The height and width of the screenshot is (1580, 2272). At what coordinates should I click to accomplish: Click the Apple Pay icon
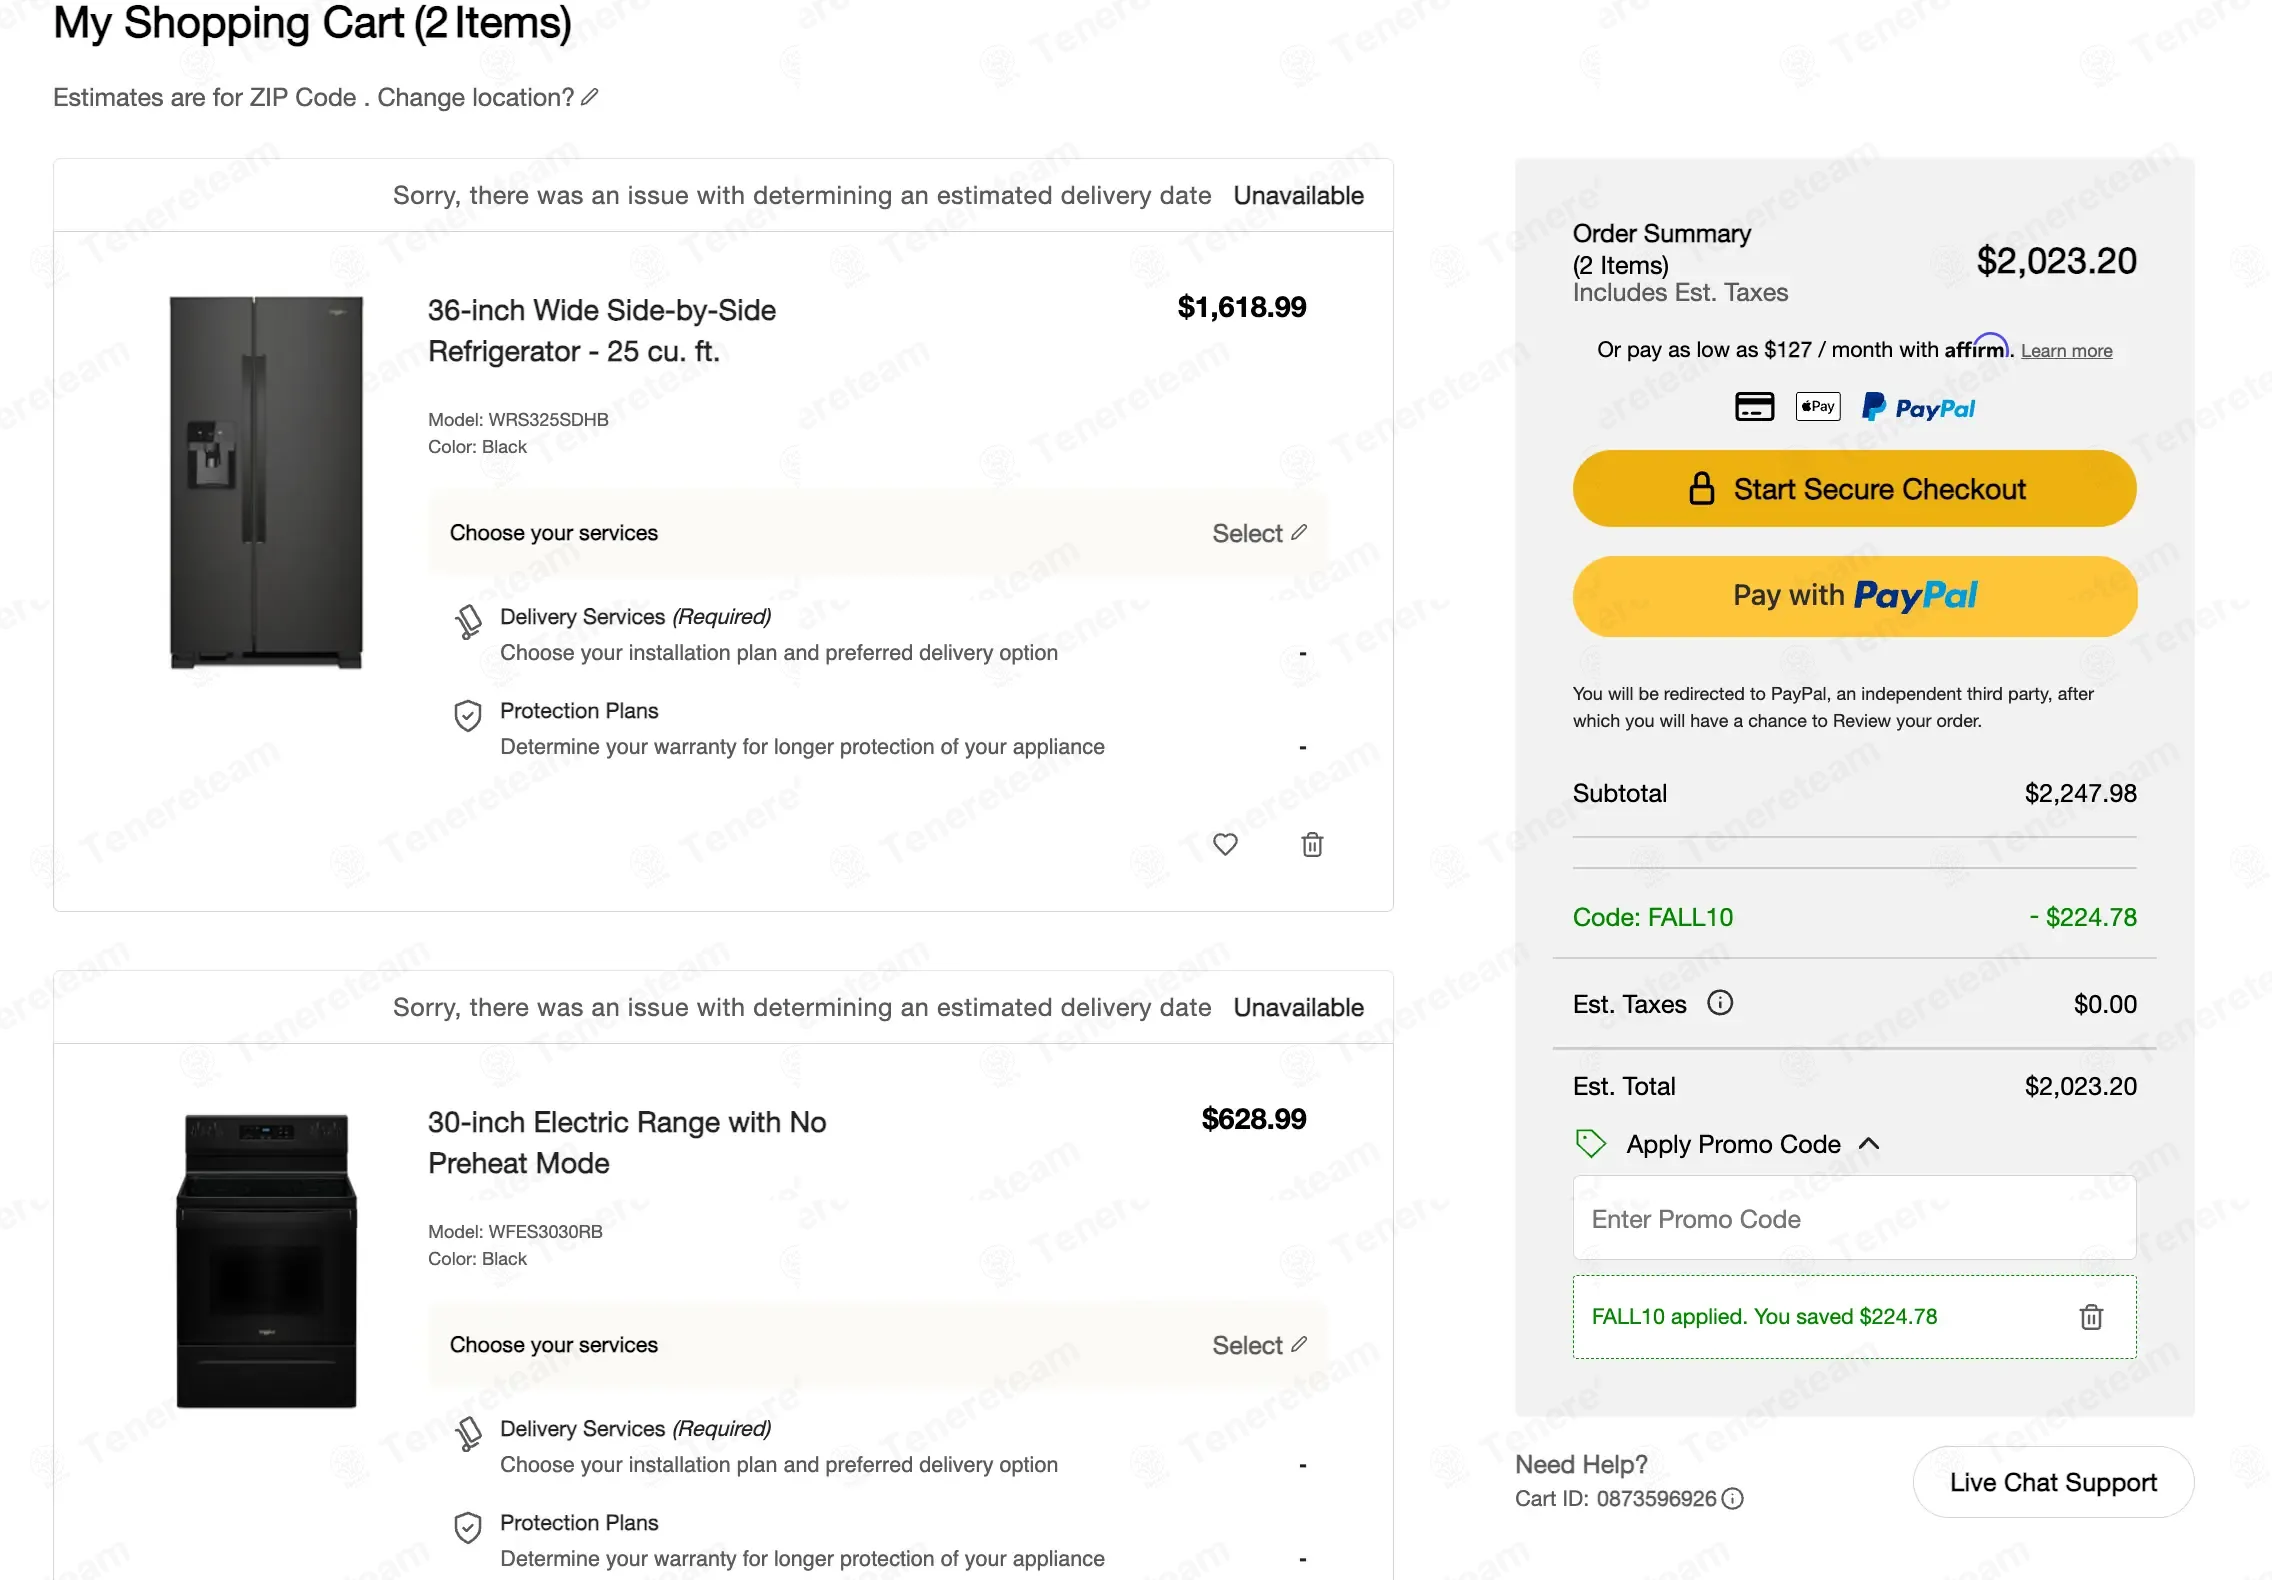point(1818,407)
